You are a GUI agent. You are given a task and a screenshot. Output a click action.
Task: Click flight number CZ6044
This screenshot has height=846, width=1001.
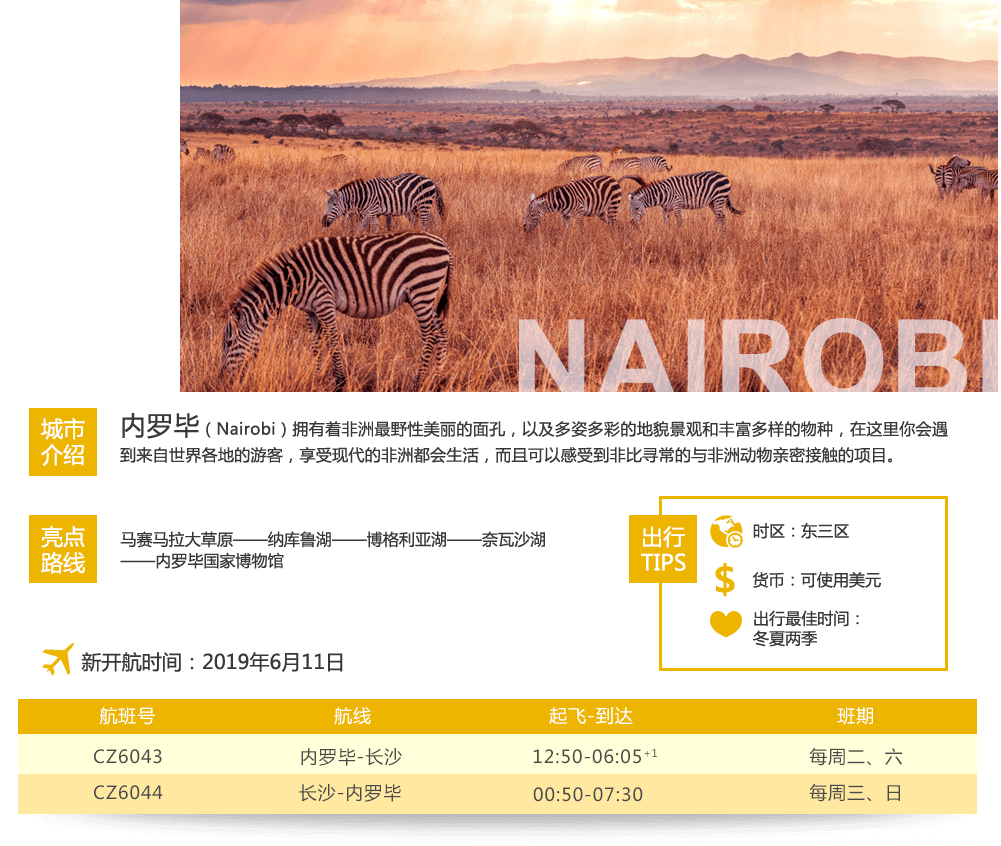point(127,793)
